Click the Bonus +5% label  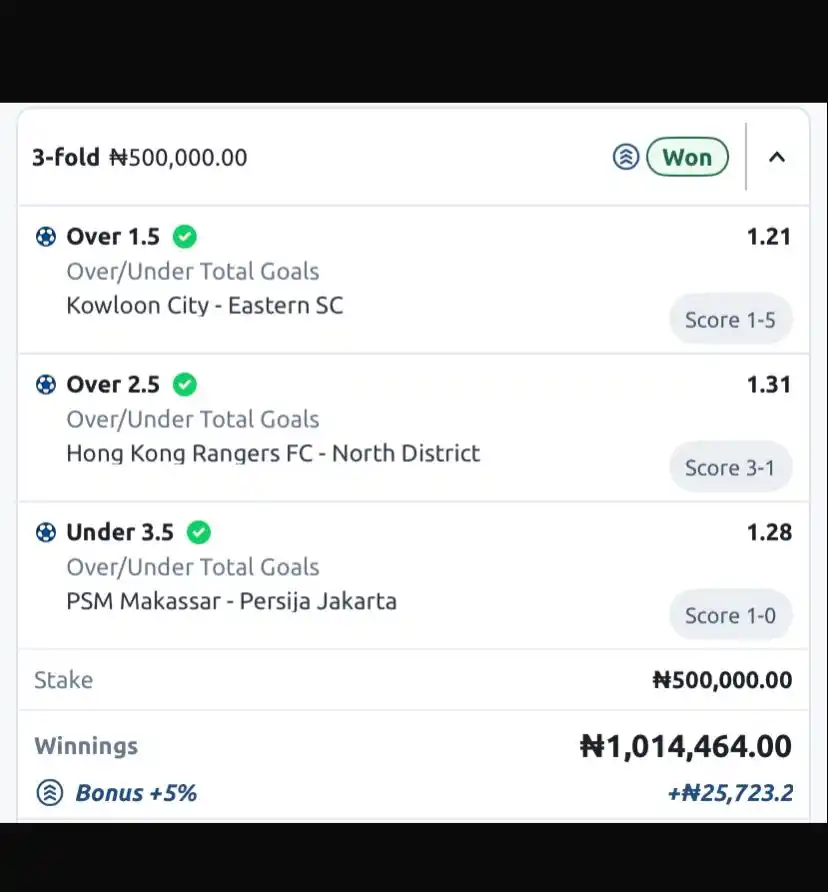pyautogui.click(x=136, y=793)
